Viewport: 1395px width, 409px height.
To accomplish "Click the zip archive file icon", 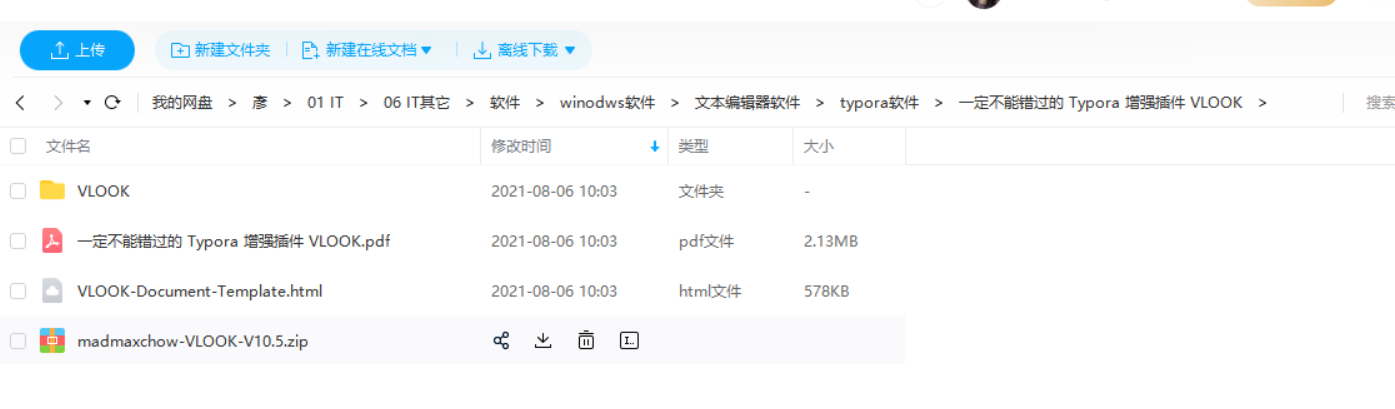I will tap(52, 340).
